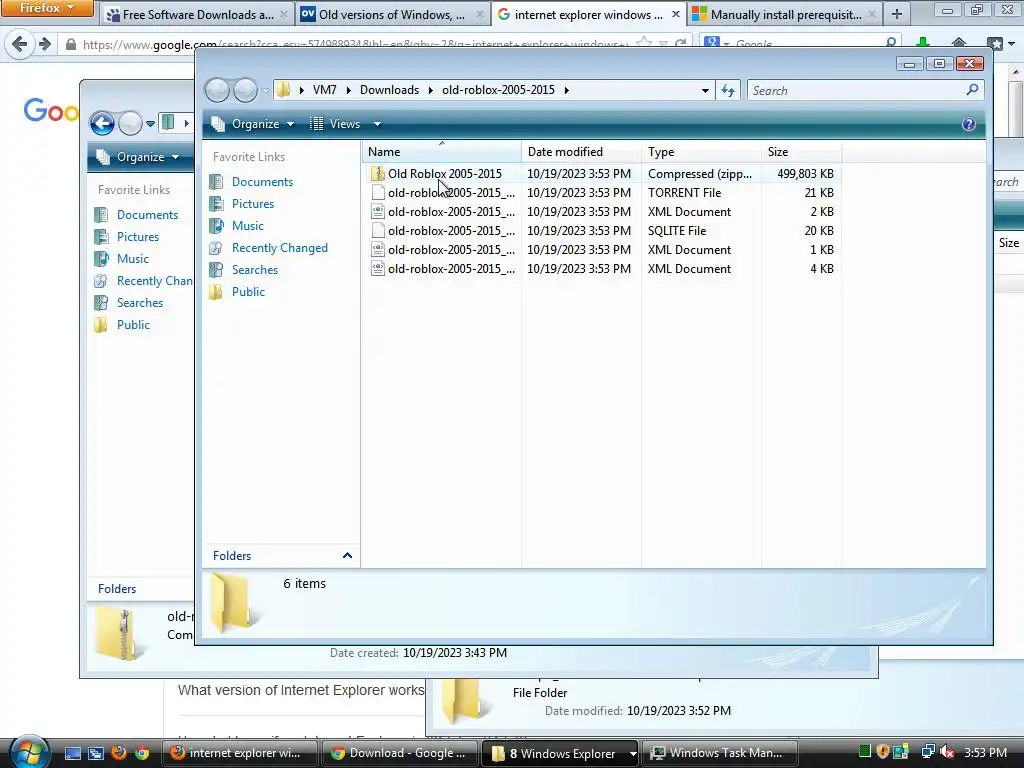Sort files by Date modified column

point(581,152)
